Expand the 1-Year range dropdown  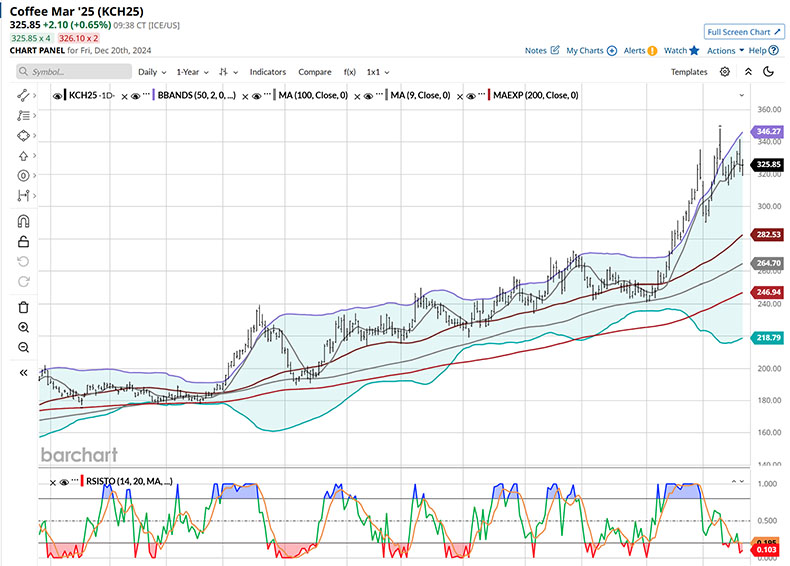[193, 72]
